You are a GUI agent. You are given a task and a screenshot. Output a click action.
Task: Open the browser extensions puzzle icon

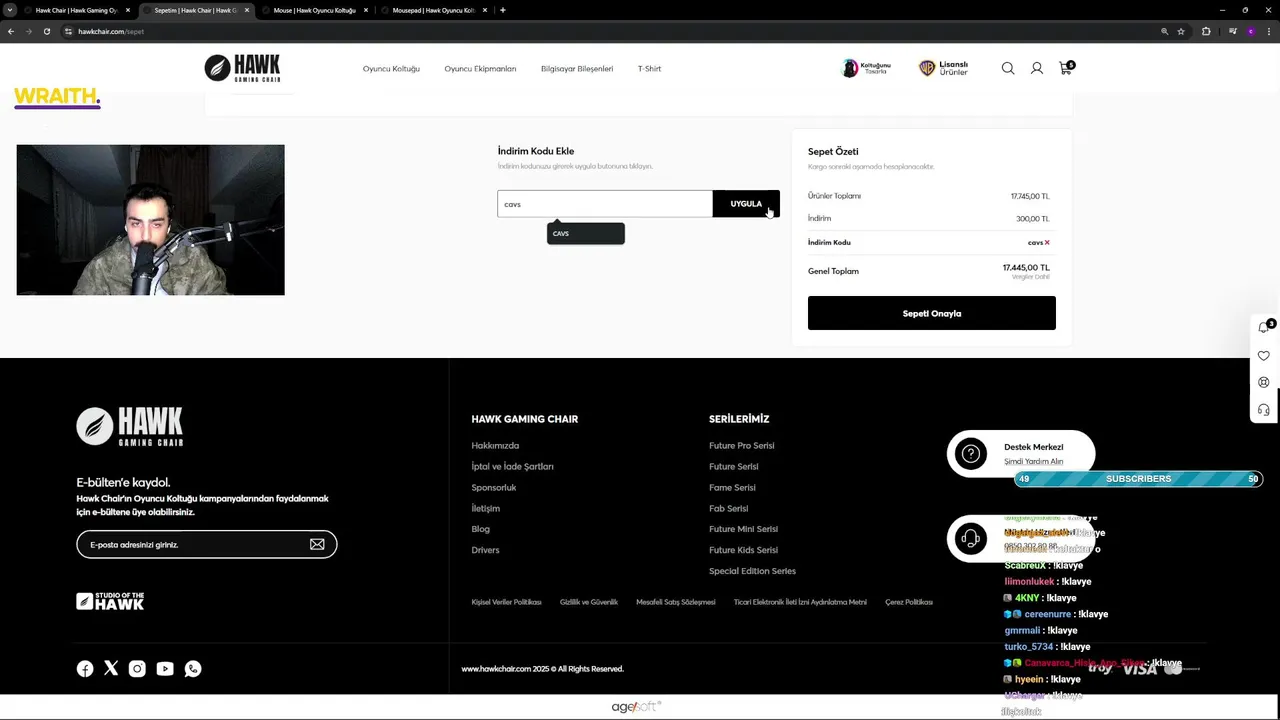click(1206, 31)
